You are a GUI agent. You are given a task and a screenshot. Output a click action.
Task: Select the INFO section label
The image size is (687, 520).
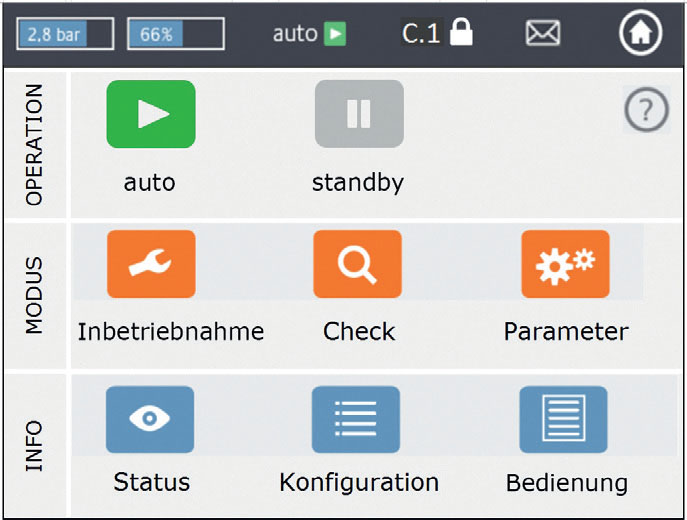click(x=34, y=446)
